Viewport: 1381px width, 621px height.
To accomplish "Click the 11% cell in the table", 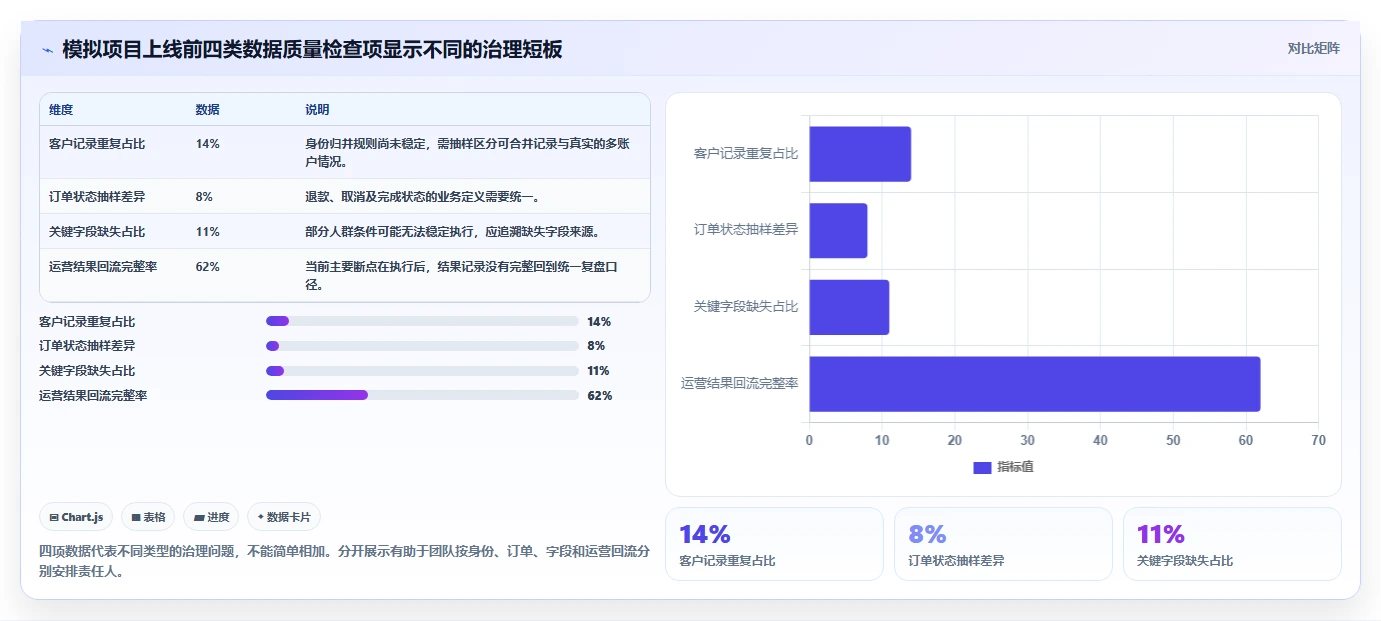I will tap(208, 232).
